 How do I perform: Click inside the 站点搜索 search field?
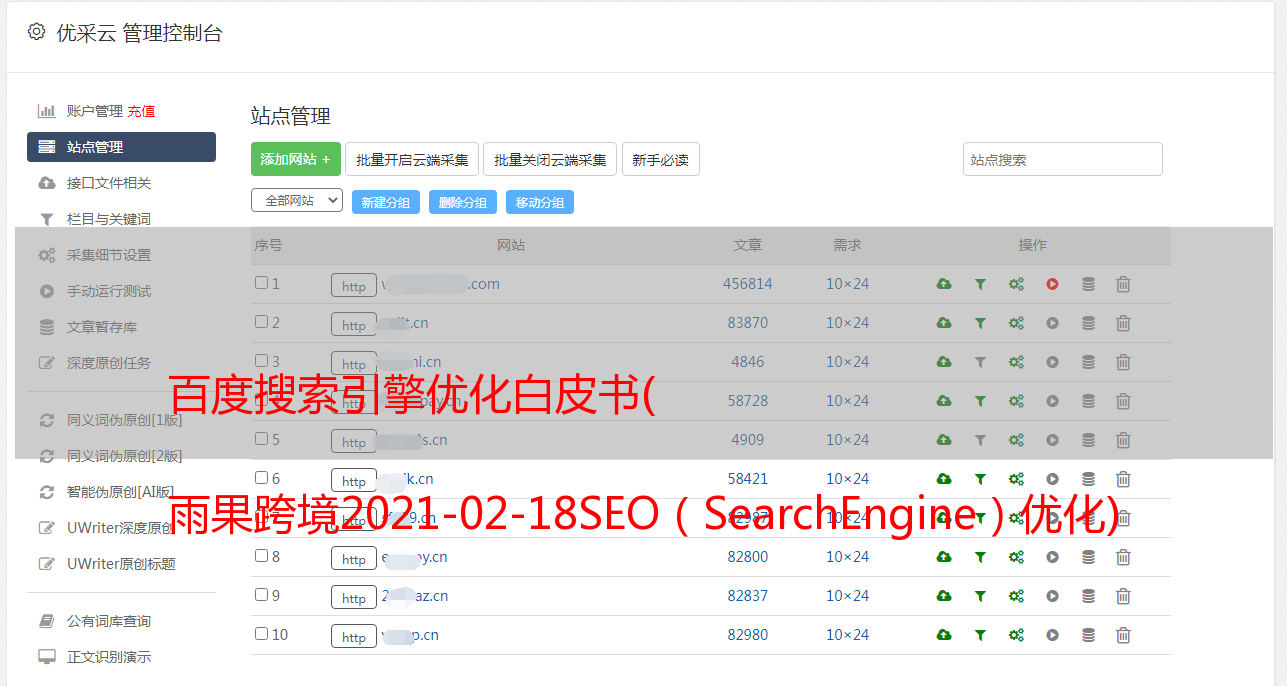1062,159
